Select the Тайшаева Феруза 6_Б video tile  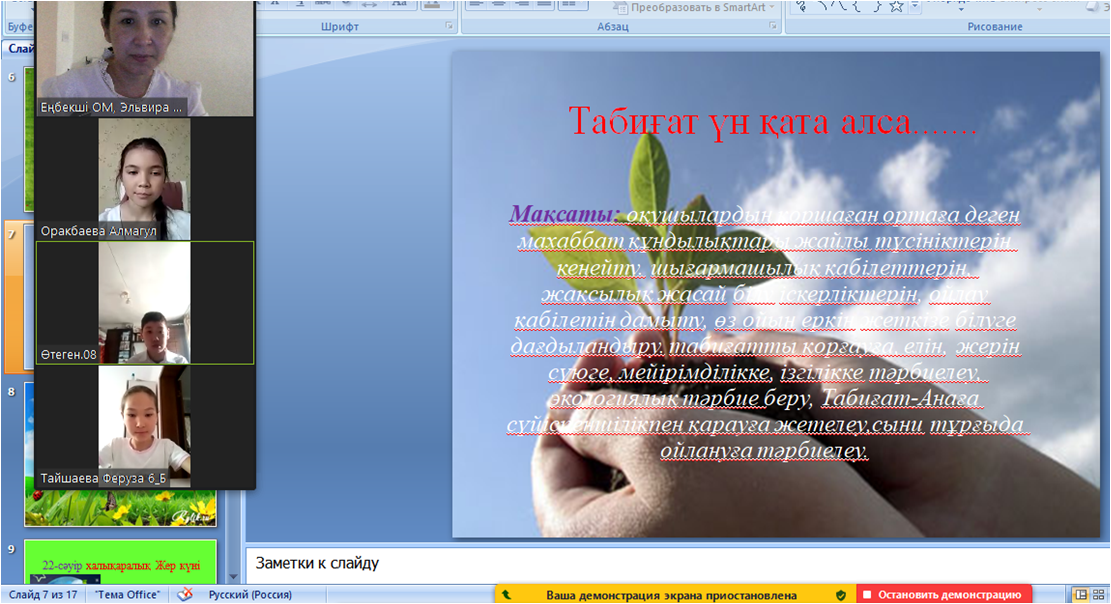point(145,427)
